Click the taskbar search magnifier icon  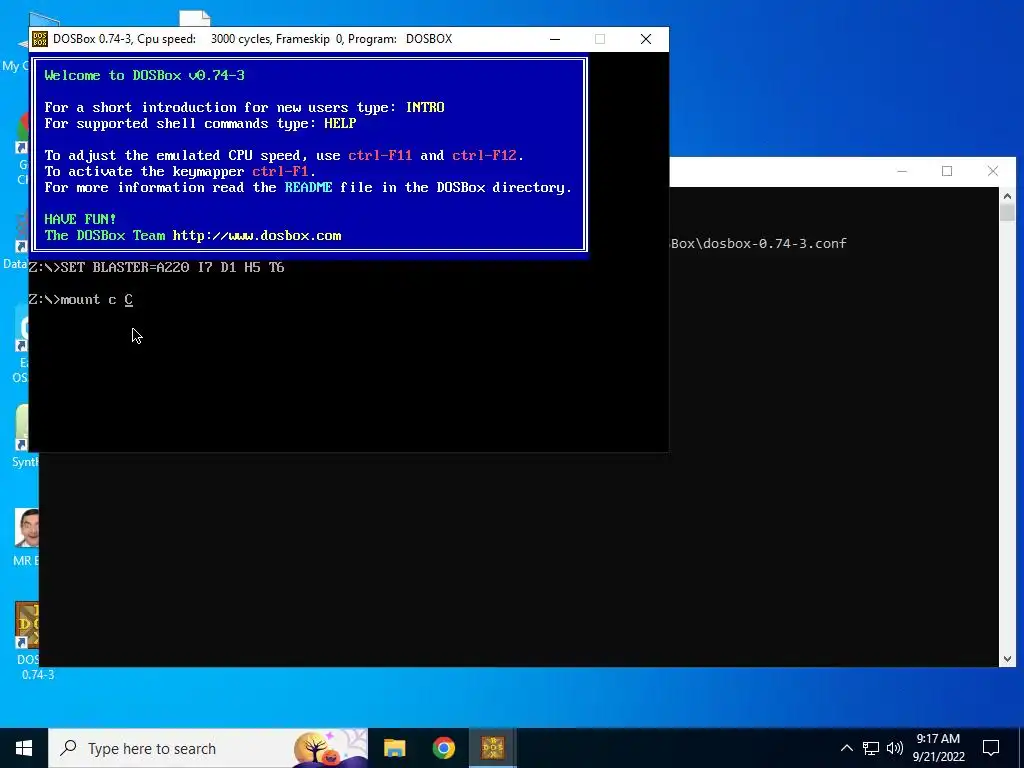point(68,748)
